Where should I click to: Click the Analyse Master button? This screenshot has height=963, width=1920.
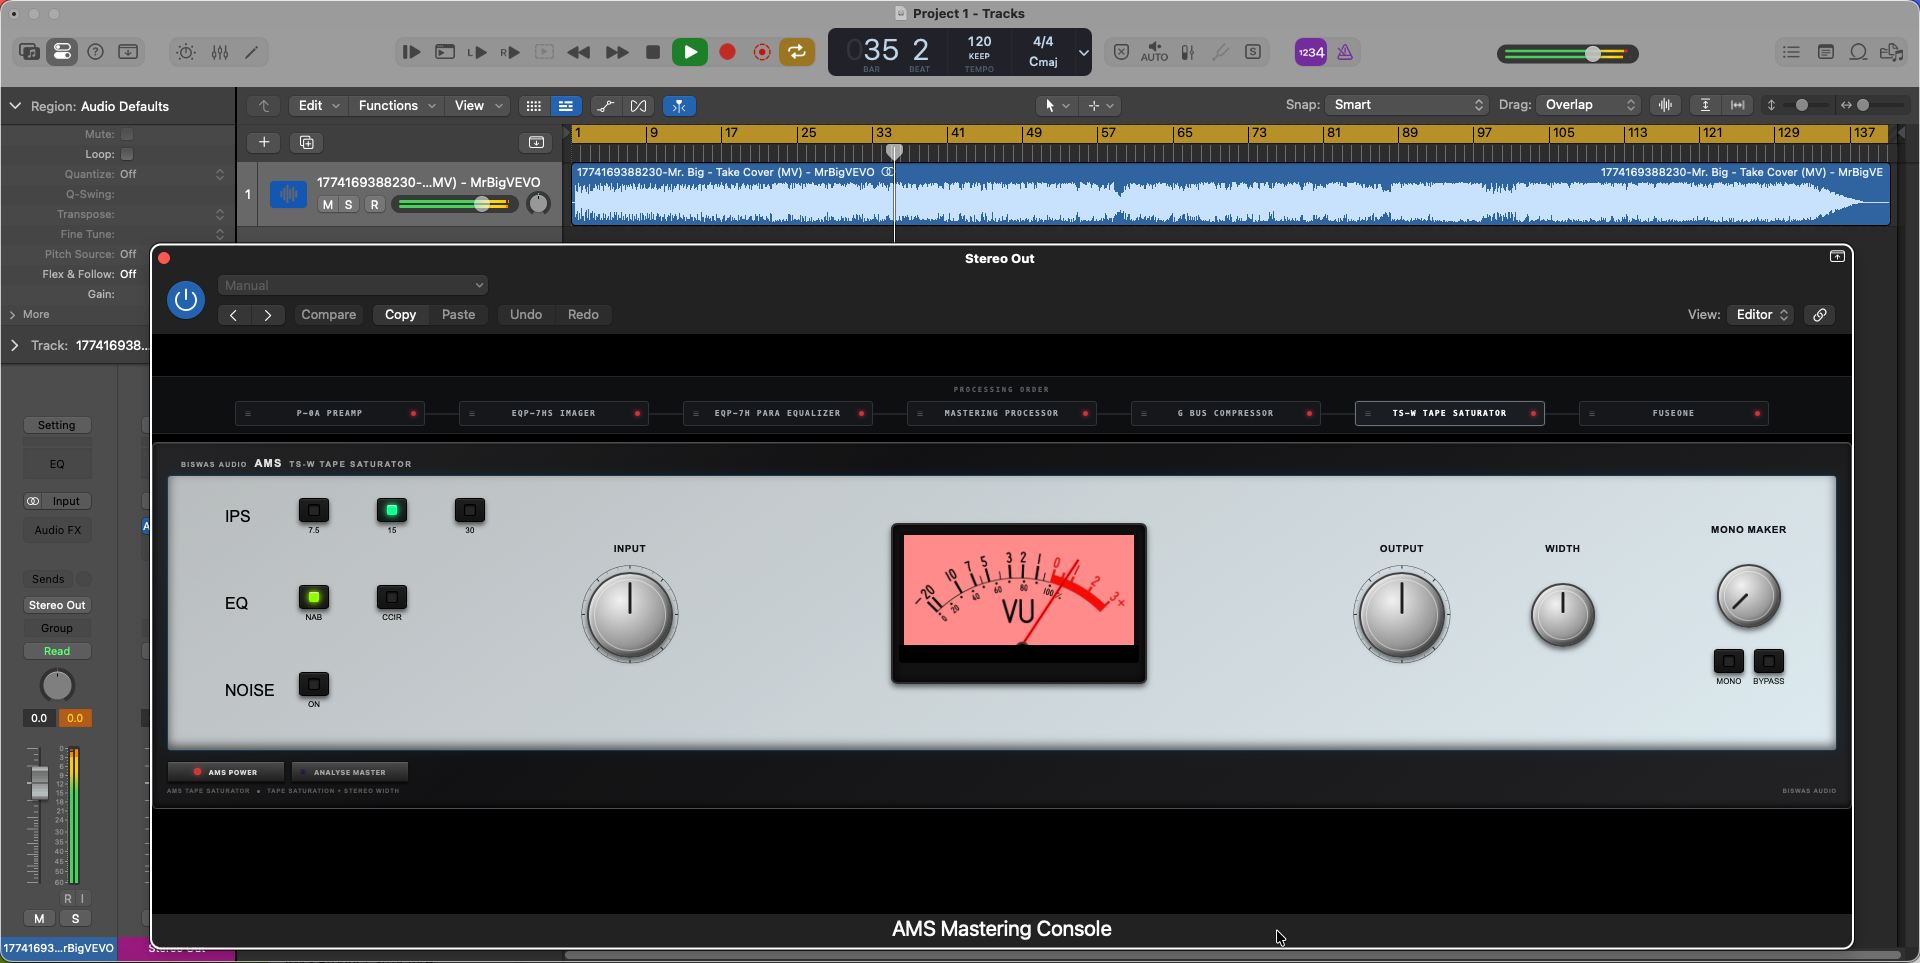(x=350, y=772)
